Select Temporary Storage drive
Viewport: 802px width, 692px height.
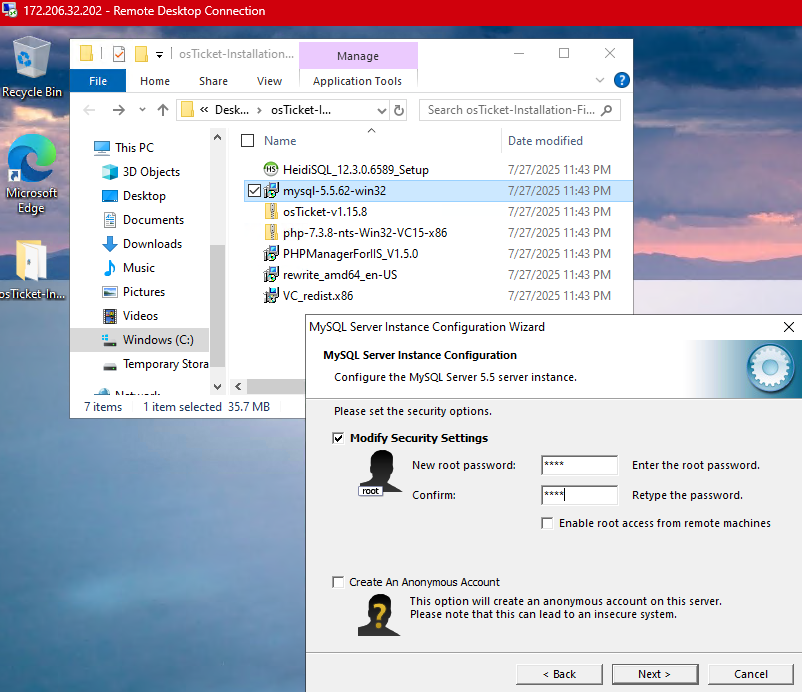coord(155,364)
